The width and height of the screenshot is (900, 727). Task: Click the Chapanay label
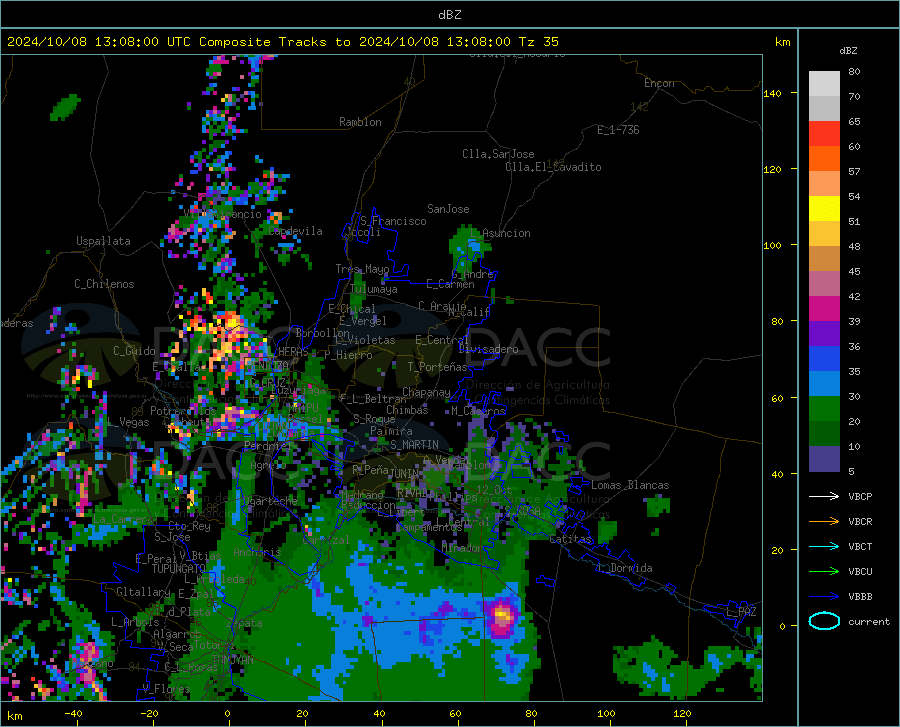pos(426,392)
